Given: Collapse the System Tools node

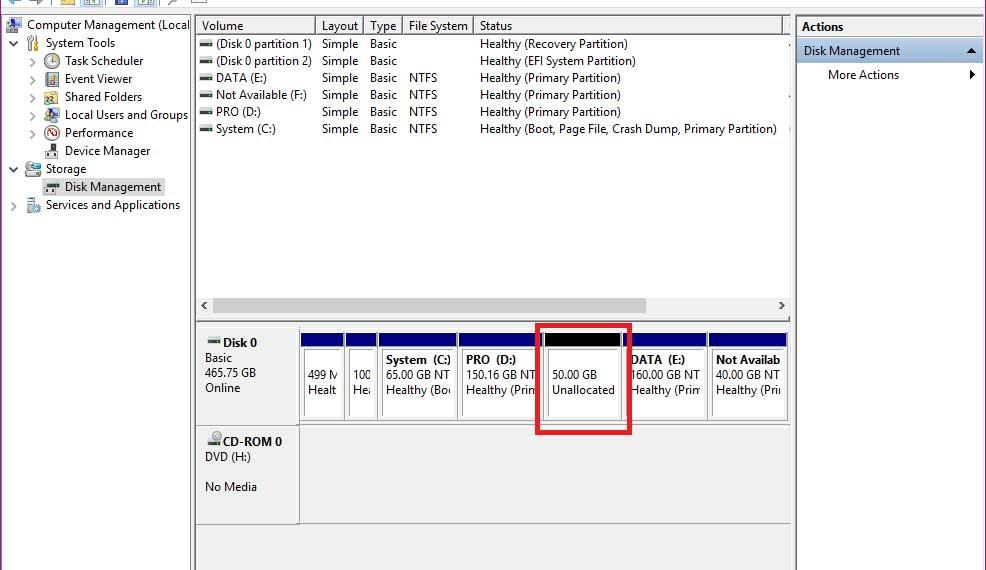Looking at the screenshot, I should (x=13, y=43).
